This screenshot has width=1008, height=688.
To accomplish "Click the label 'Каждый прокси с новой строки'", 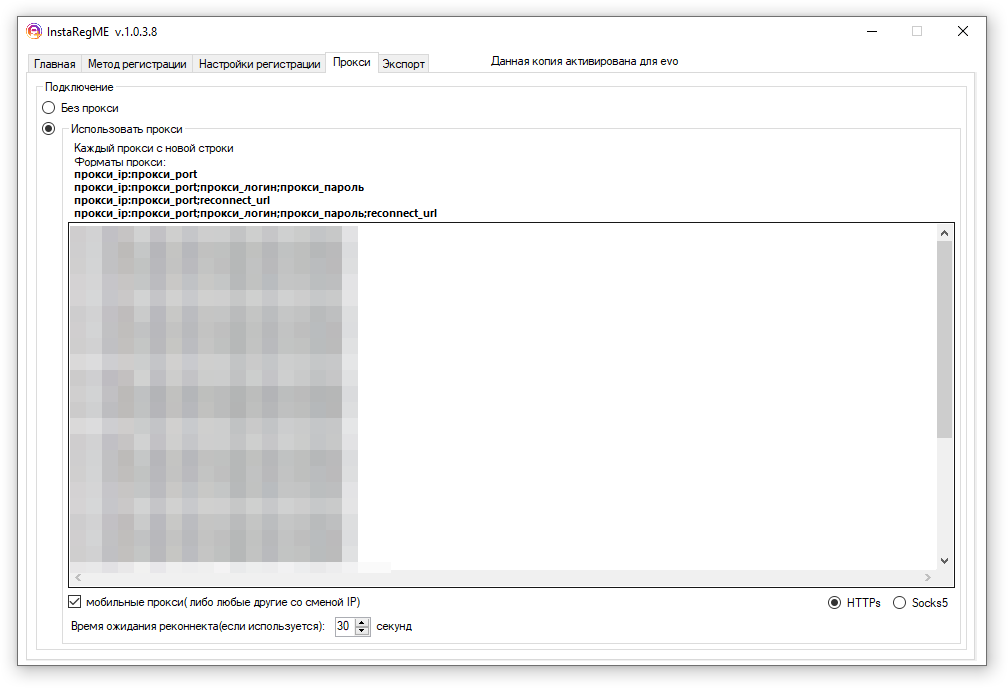I will 154,148.
